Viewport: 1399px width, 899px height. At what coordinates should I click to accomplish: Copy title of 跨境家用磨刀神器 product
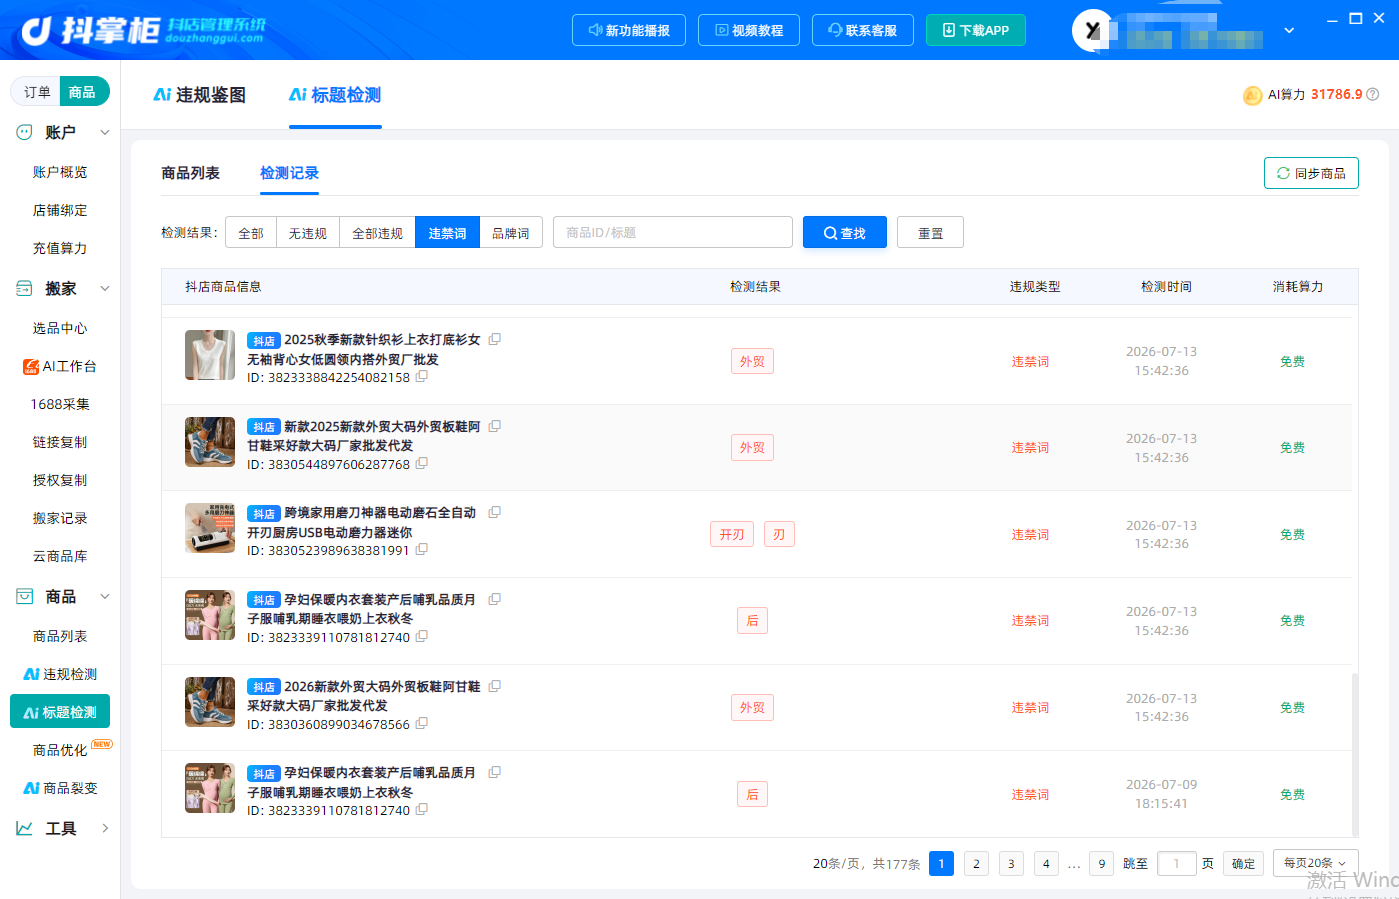click(x=494, y=512)
